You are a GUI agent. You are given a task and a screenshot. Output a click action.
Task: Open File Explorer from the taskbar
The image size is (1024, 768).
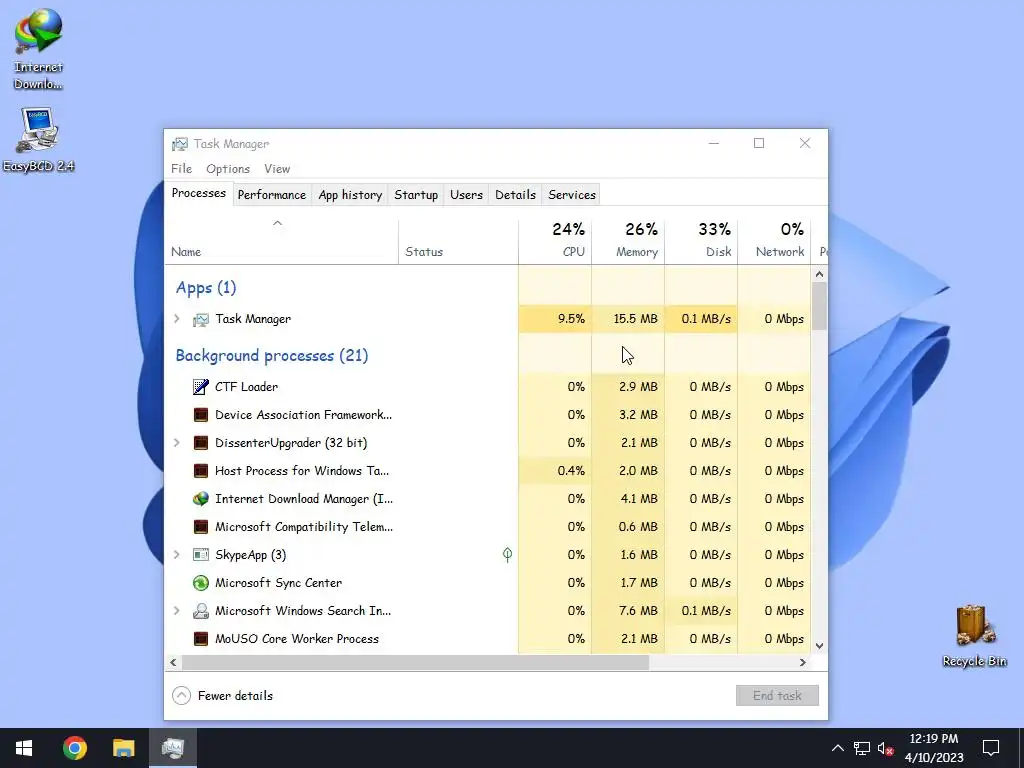(x=123, y=748)
